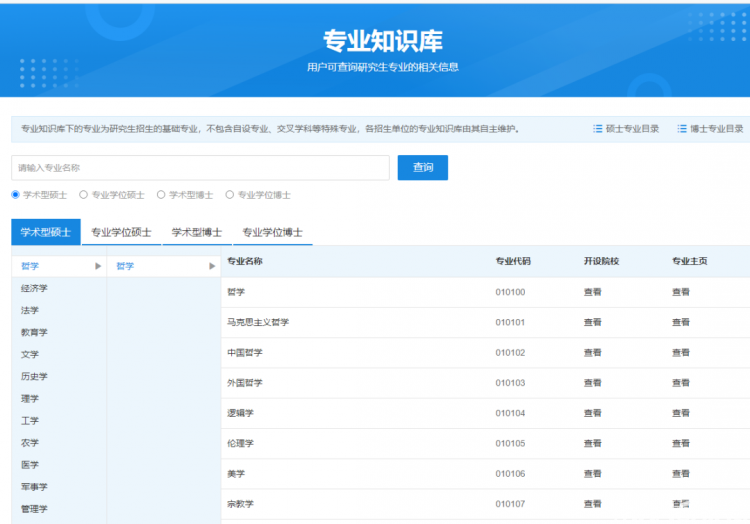Expand the arrow beside second-column 哲学
Image resolution: width=750 pixels, height=524 pixels.
tap(212, 266)
